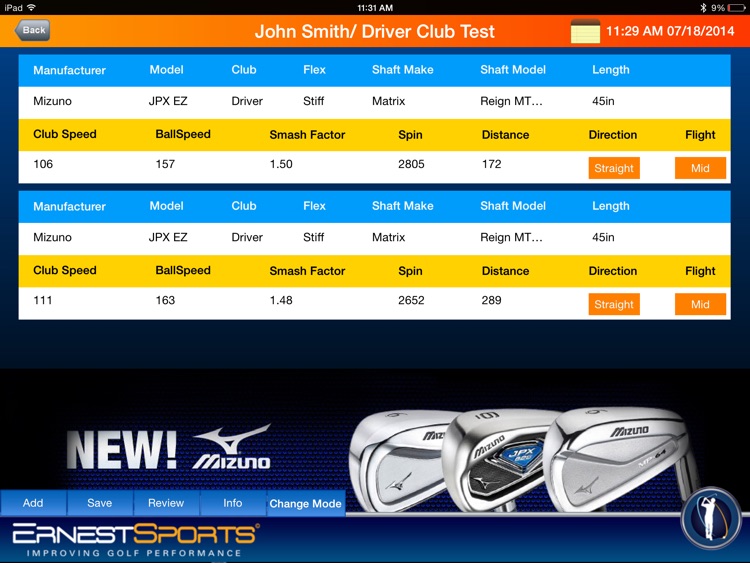Click the 11:29 AM 07/18/2014 timestamp
Viewport: 750px width, 563px height.
point(670,31)
